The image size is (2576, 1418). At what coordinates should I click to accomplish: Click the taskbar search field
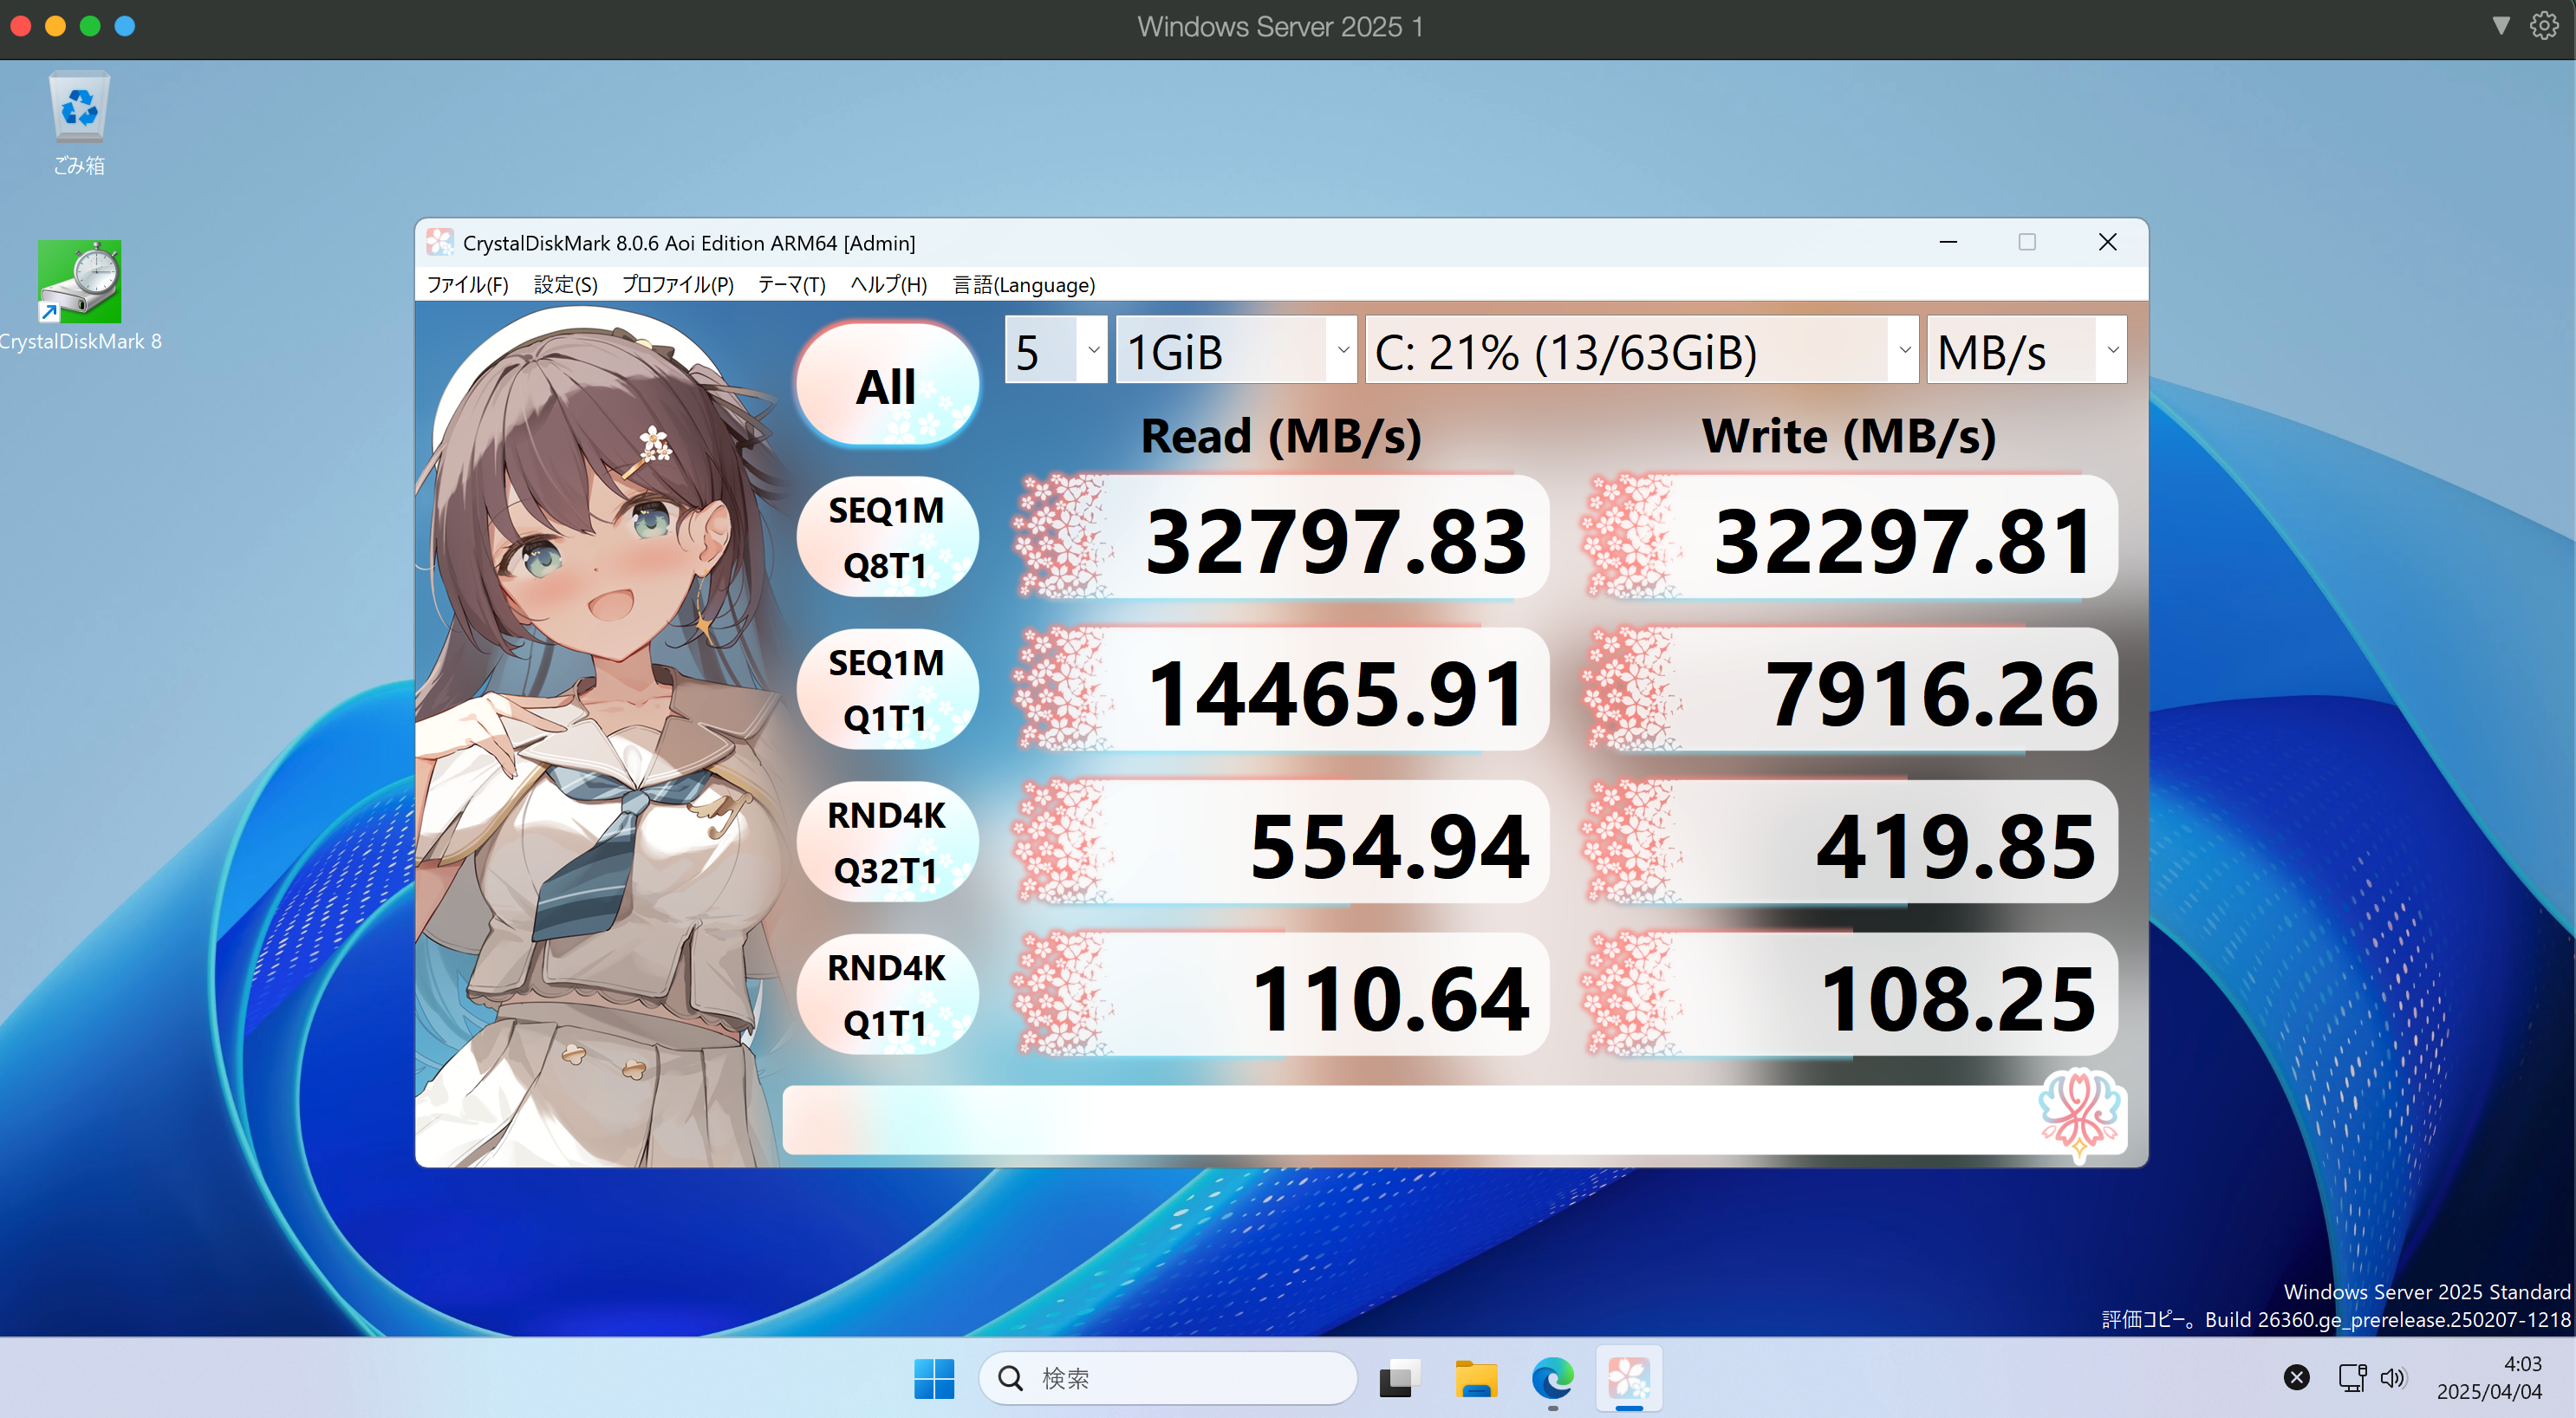click(1168, 1378)
